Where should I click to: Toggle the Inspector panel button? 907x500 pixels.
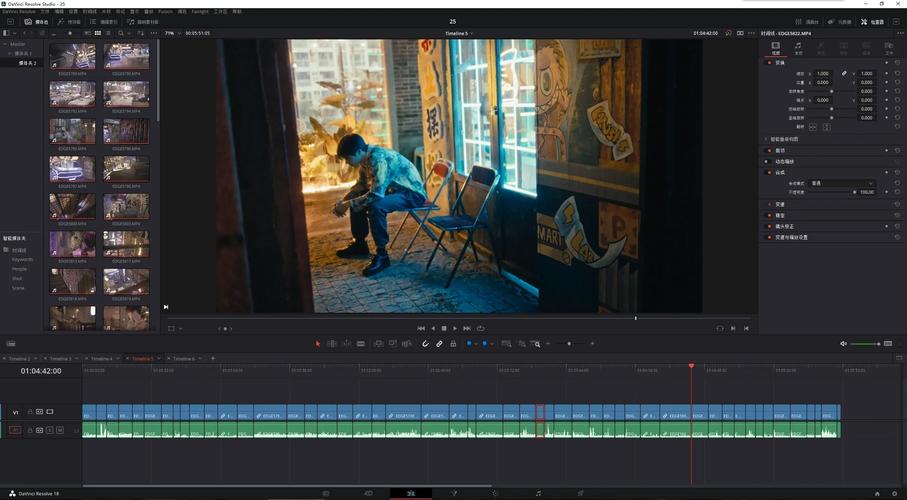point(872,21)
